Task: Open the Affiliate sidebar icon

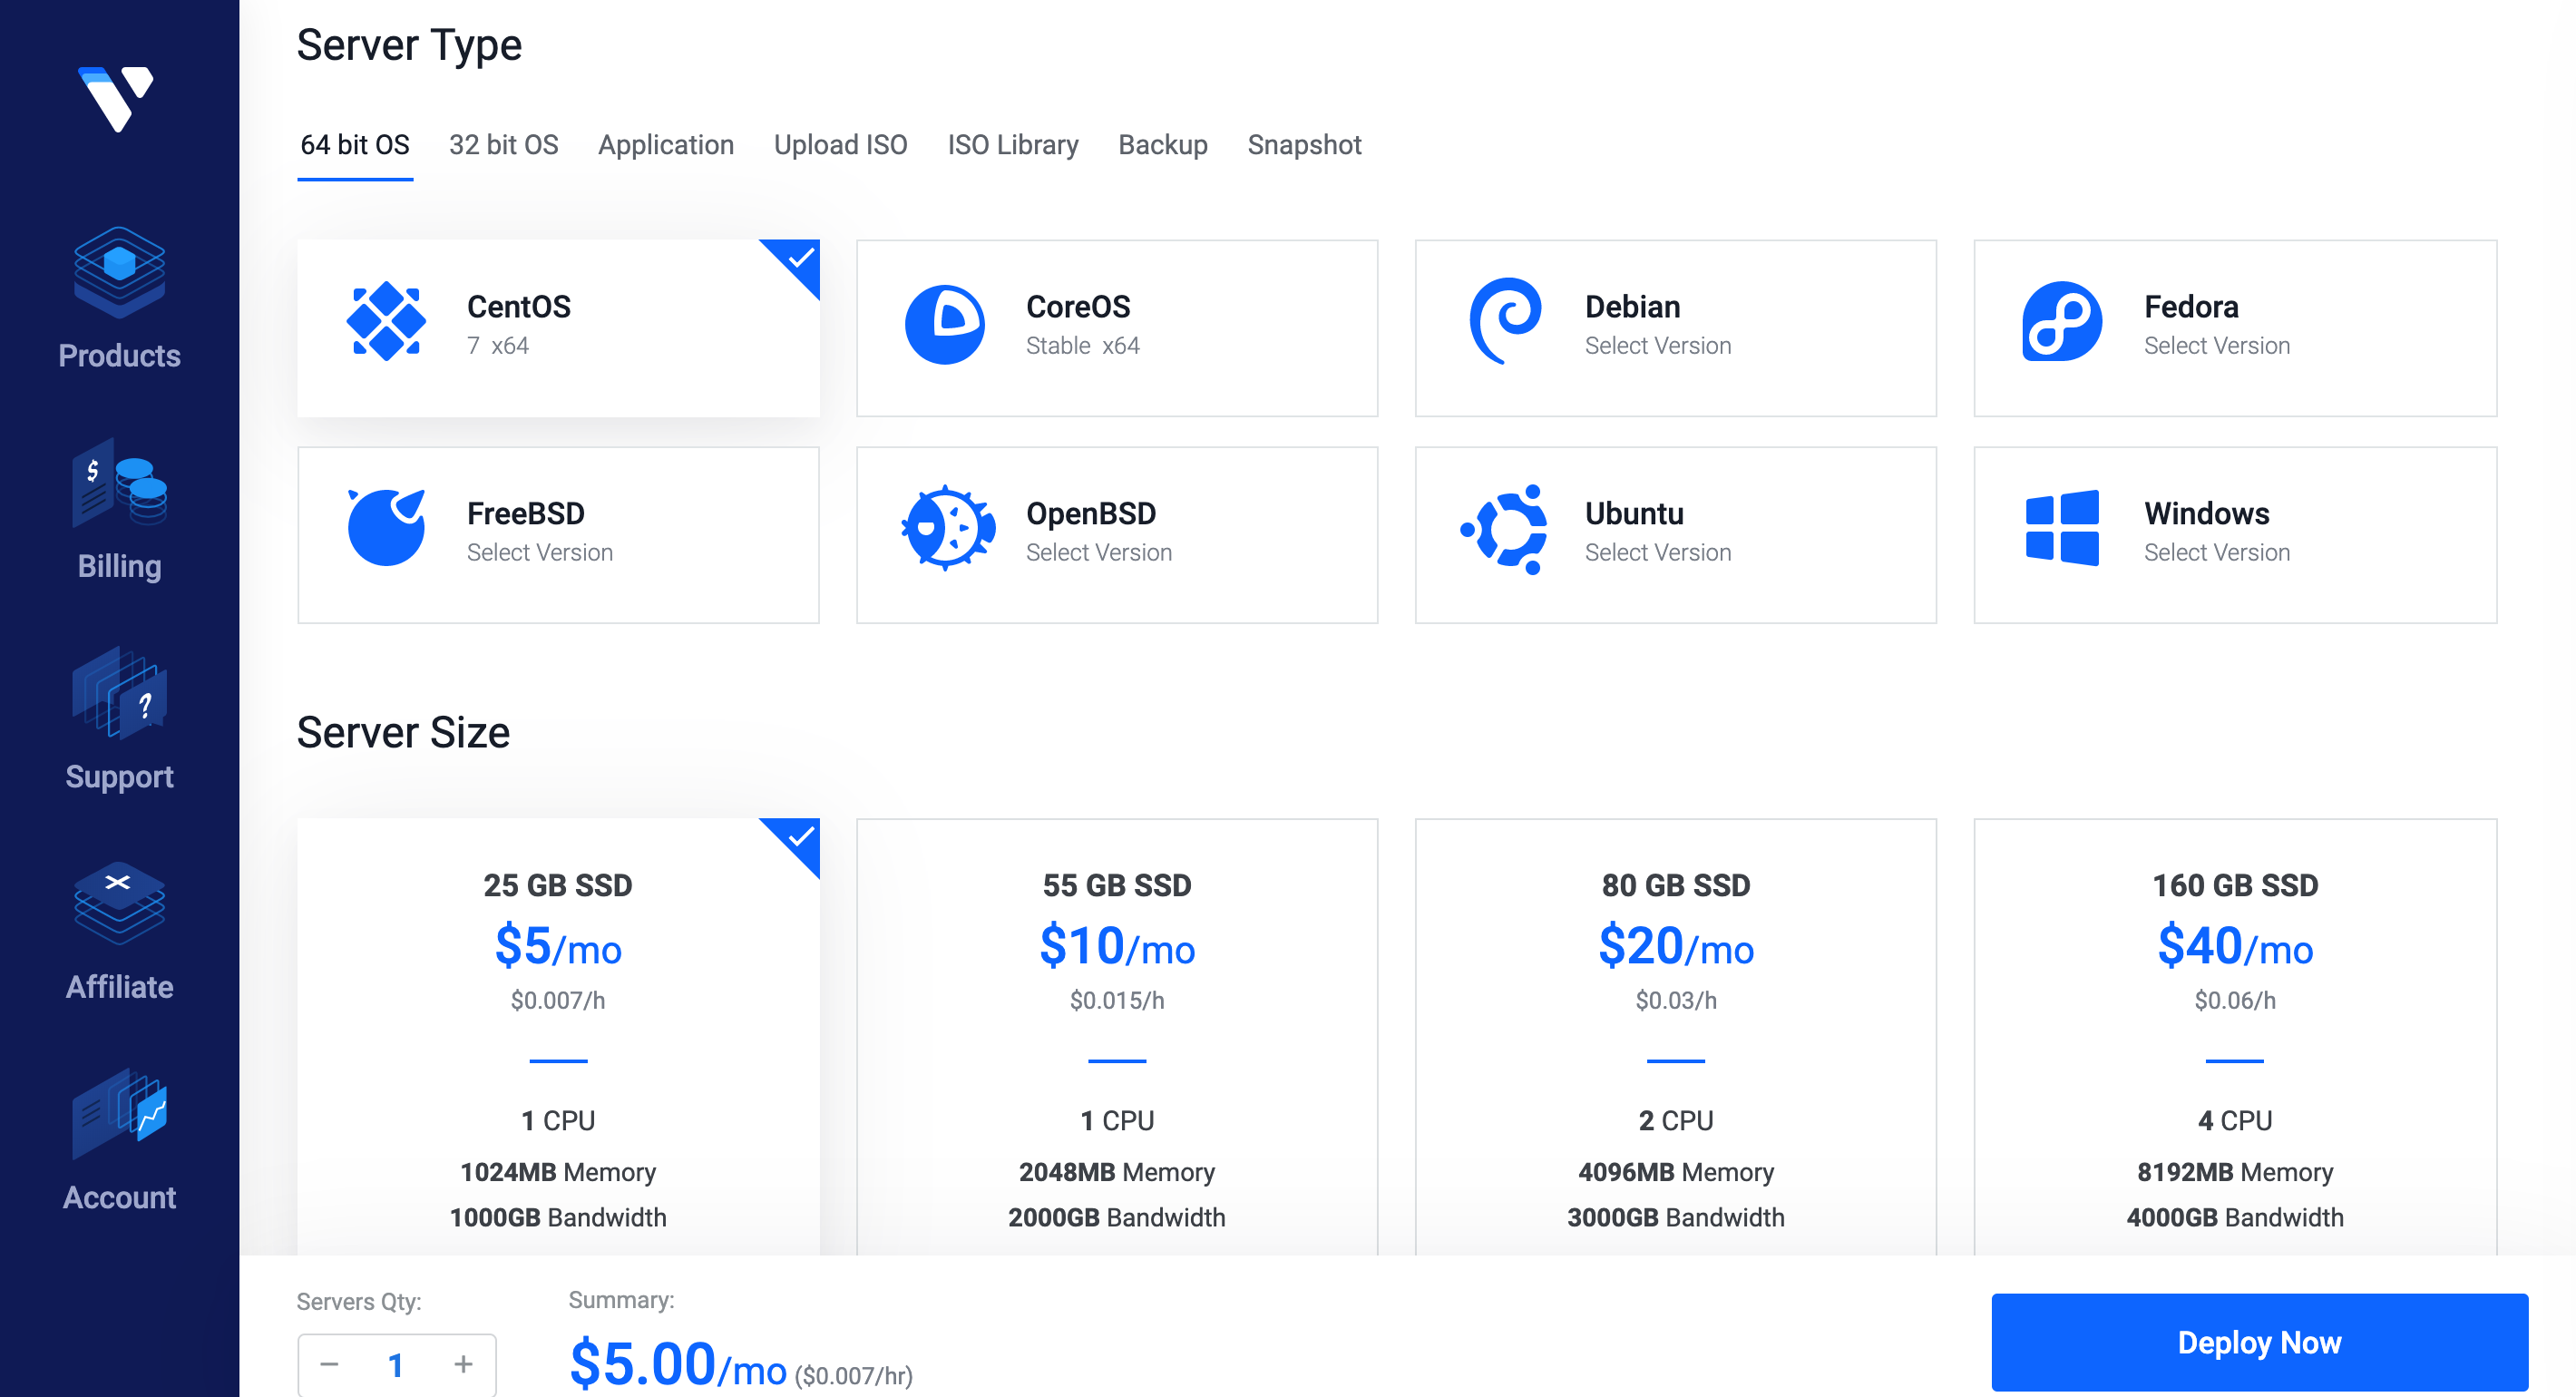Action: (x=119, y=904)
